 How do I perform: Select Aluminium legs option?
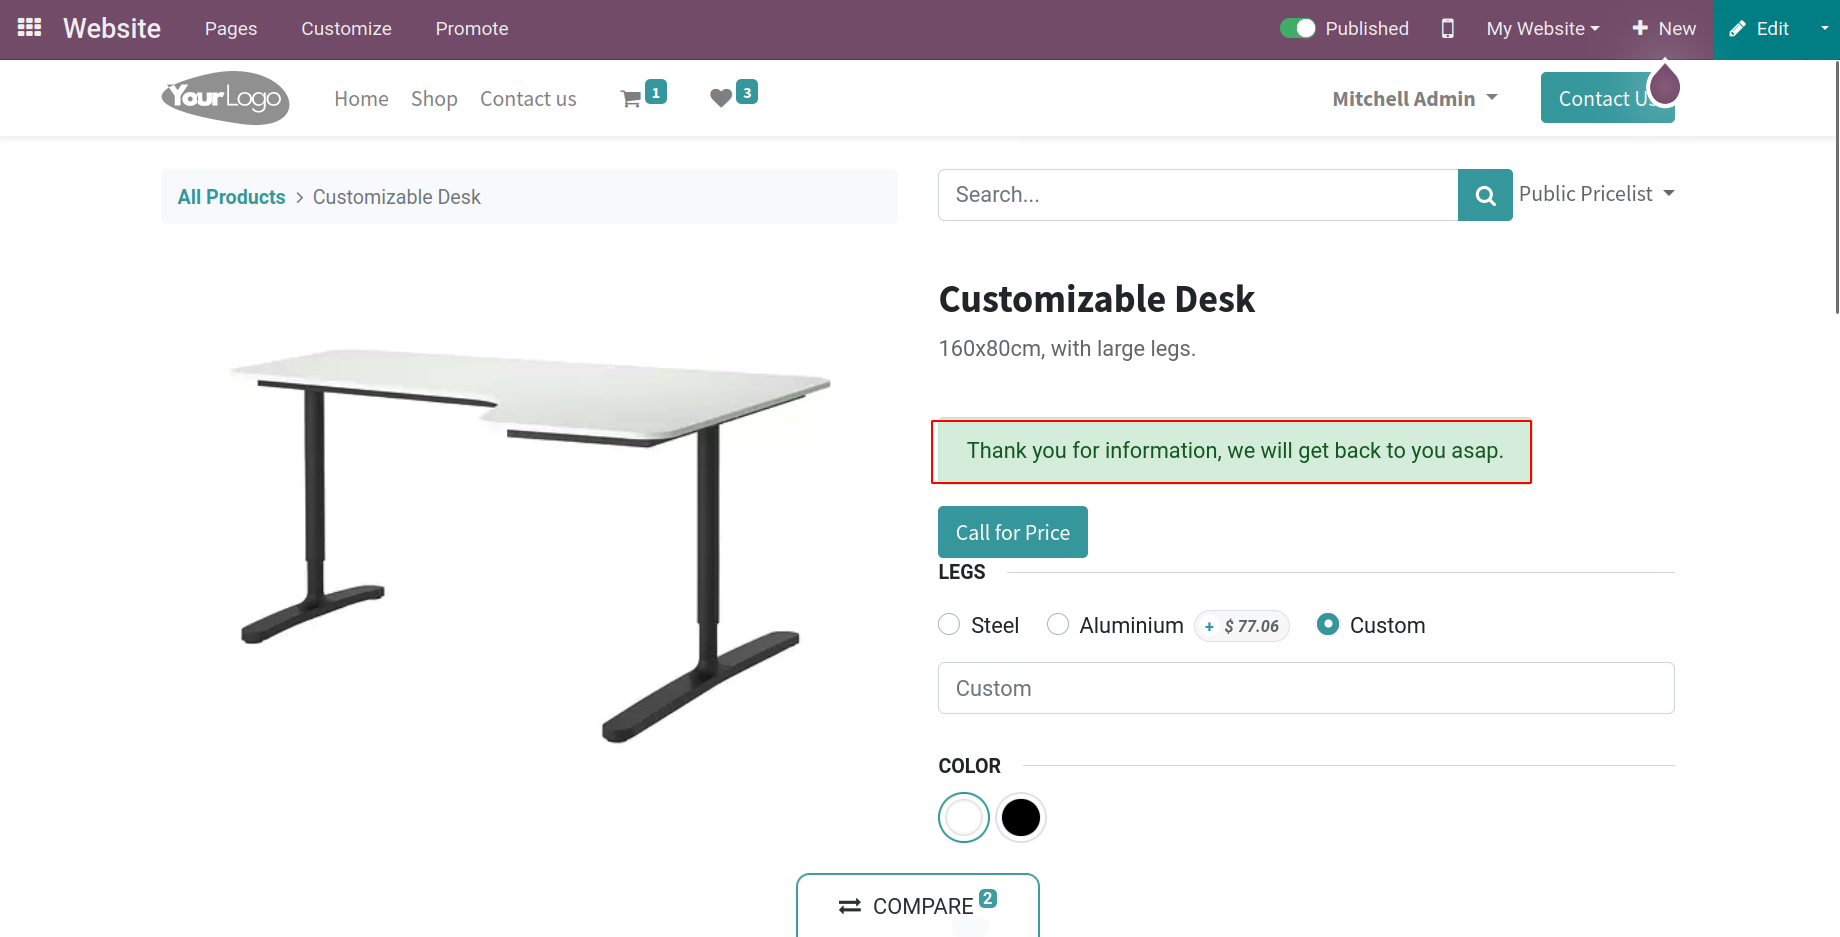pos(1058,625)
